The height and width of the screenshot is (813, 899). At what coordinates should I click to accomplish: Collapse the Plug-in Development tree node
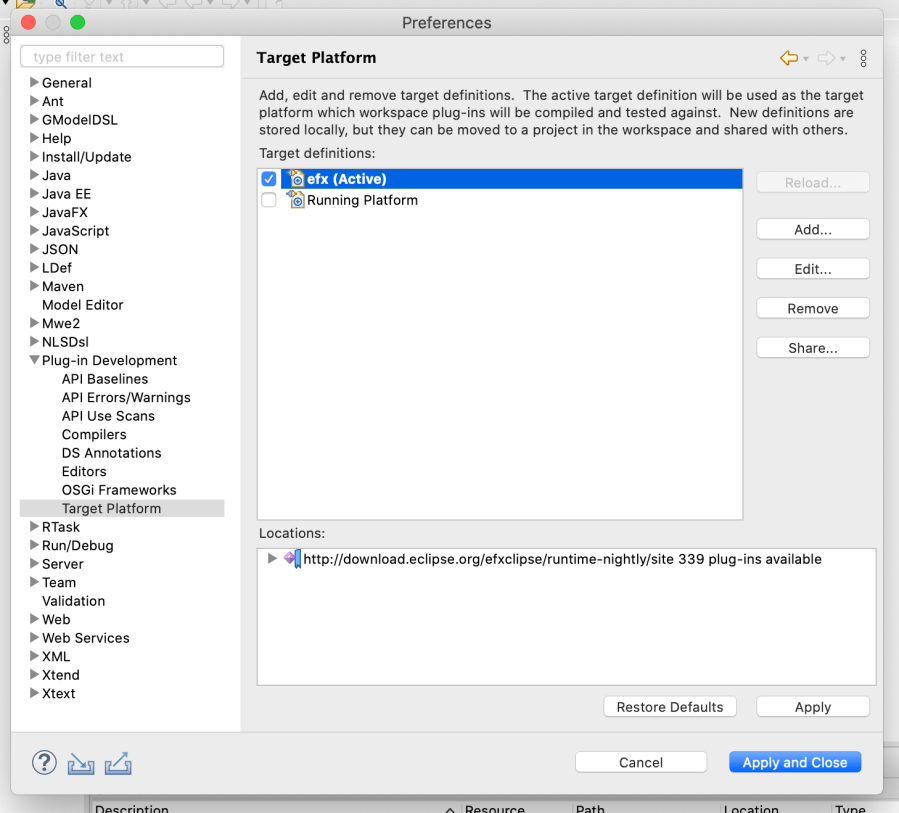click(34, 360)
